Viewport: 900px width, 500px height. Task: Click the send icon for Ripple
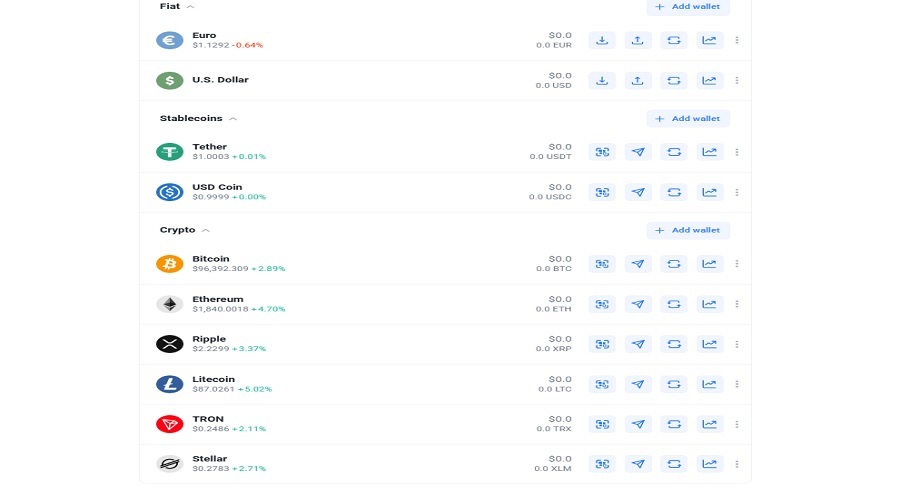tap(637, 344)
